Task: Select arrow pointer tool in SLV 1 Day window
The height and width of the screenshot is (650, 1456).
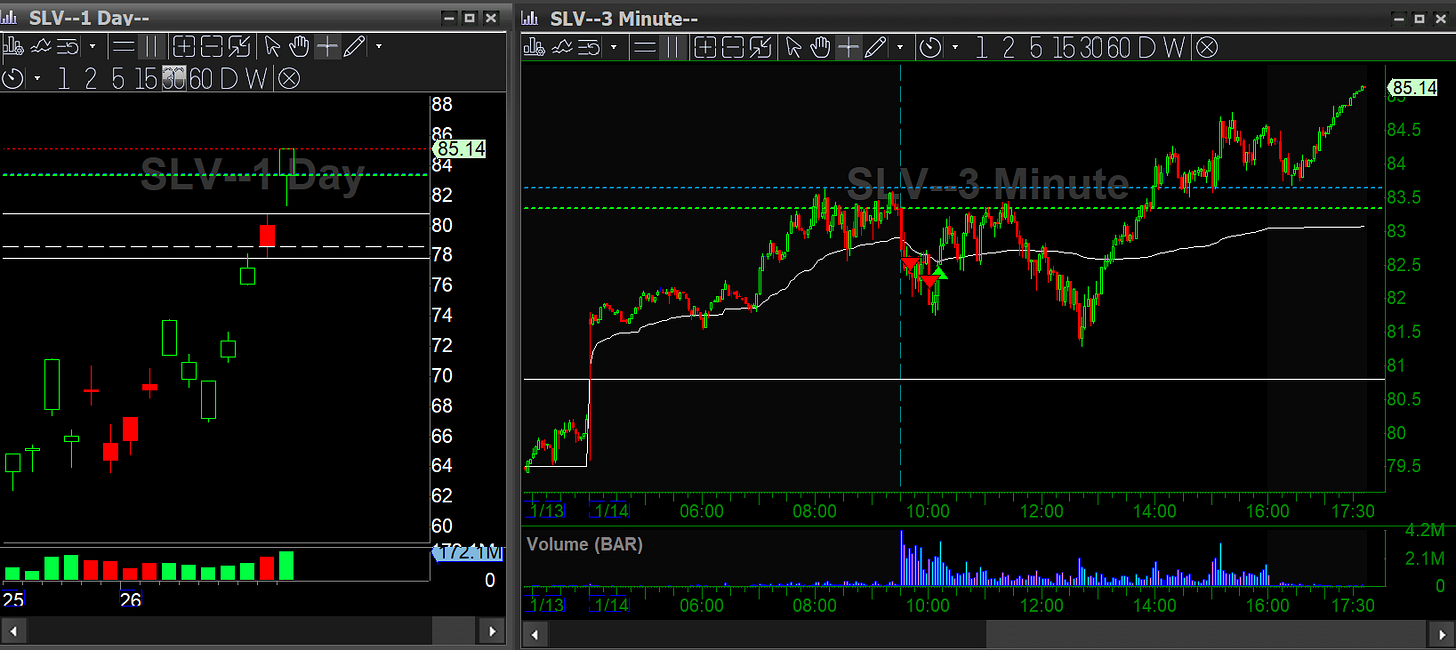Action: coord(271,46)
